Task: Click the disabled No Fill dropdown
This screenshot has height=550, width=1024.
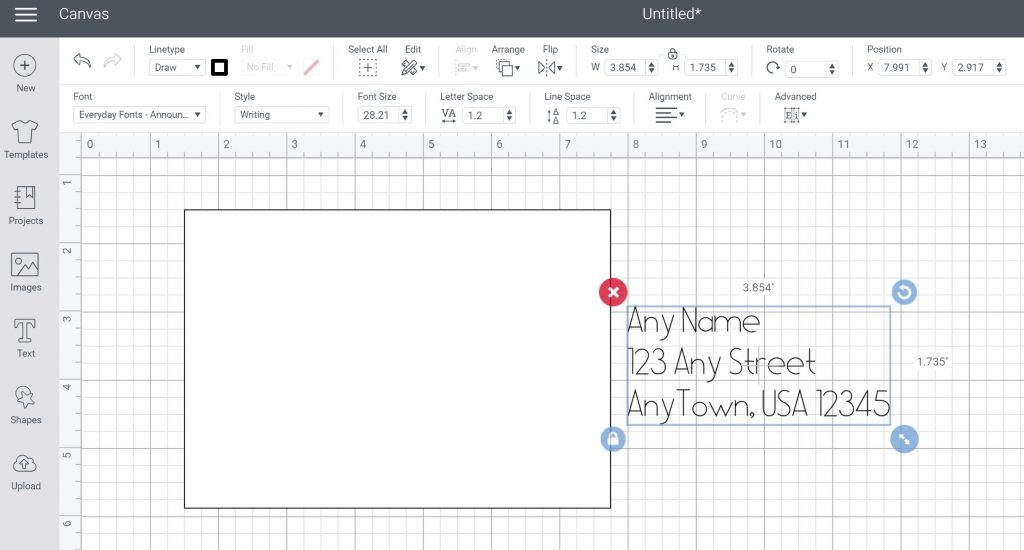Action: point(269,67)
